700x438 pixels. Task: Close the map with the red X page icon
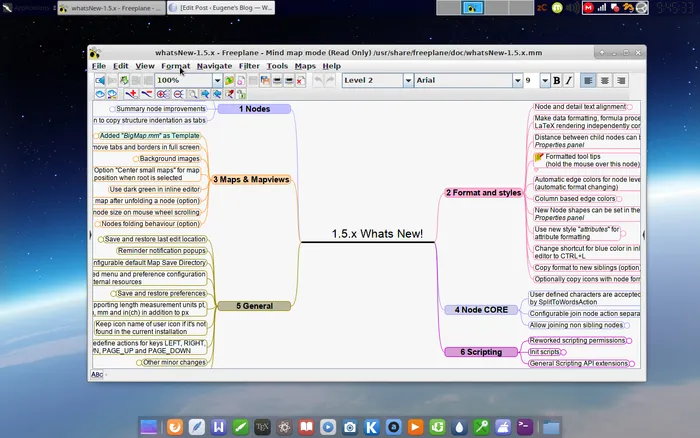coord(300,80)
